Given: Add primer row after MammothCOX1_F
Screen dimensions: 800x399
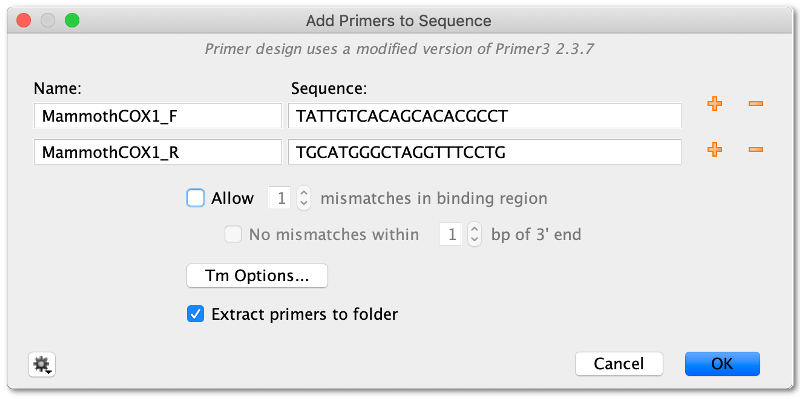Looking at the screenshot, I should coord(714,104).
